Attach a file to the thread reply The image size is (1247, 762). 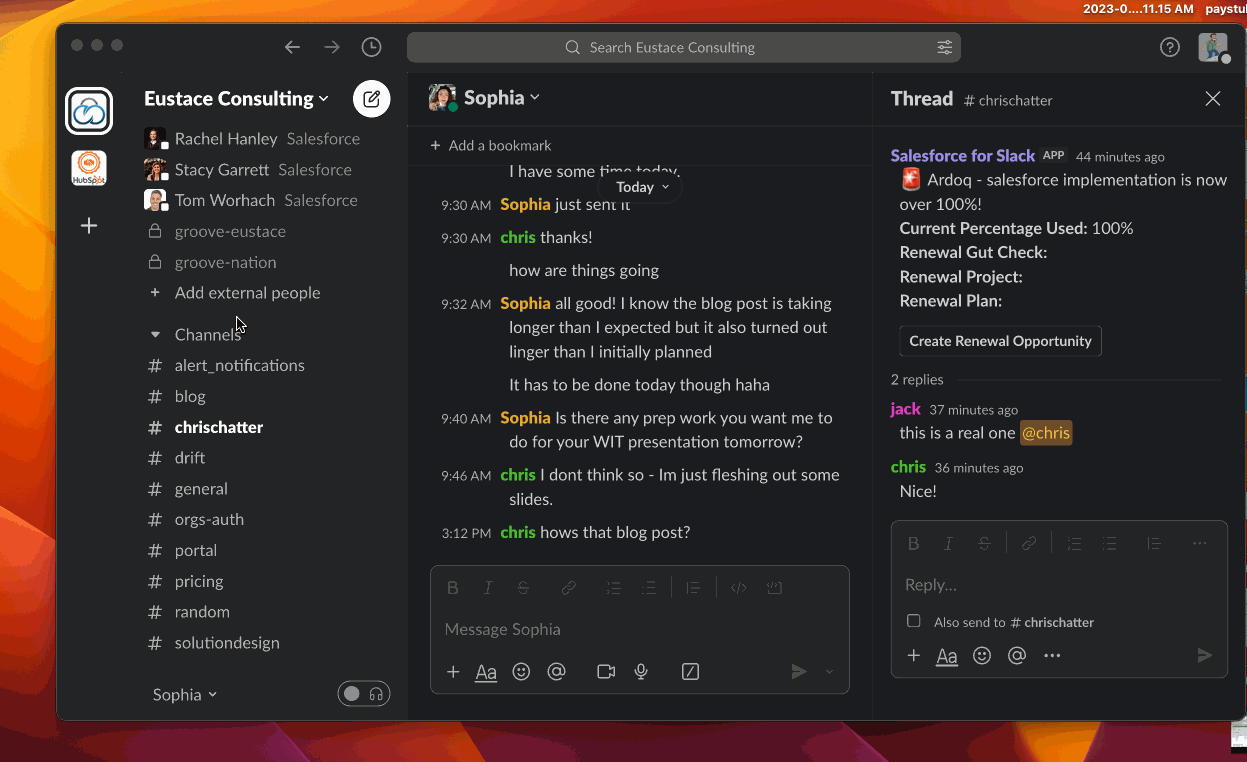pyautogui.click(x=913, y=656)
